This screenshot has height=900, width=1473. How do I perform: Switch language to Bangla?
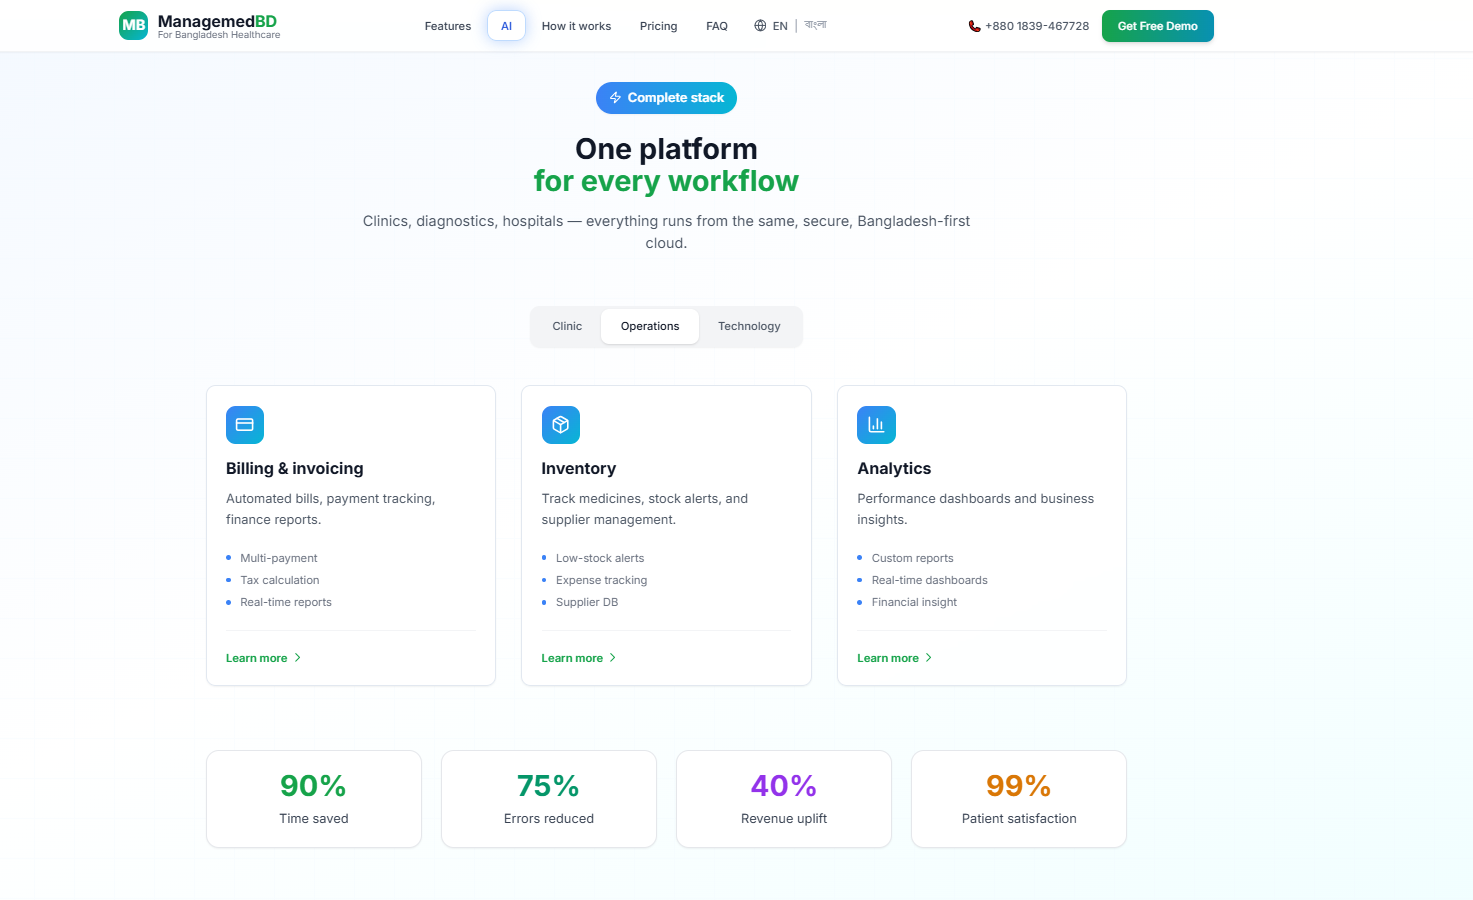[815, 26]
